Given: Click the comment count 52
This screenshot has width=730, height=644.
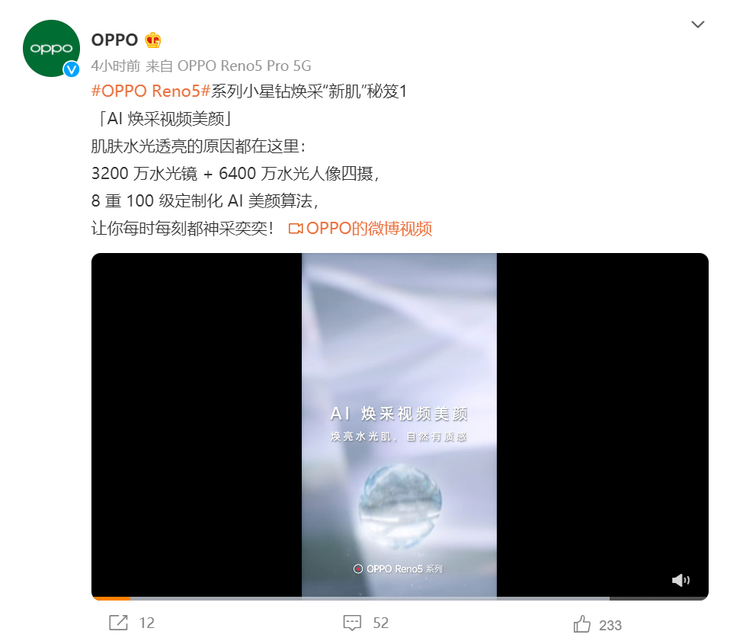Looking at the screenshot, I should [380, 623].
